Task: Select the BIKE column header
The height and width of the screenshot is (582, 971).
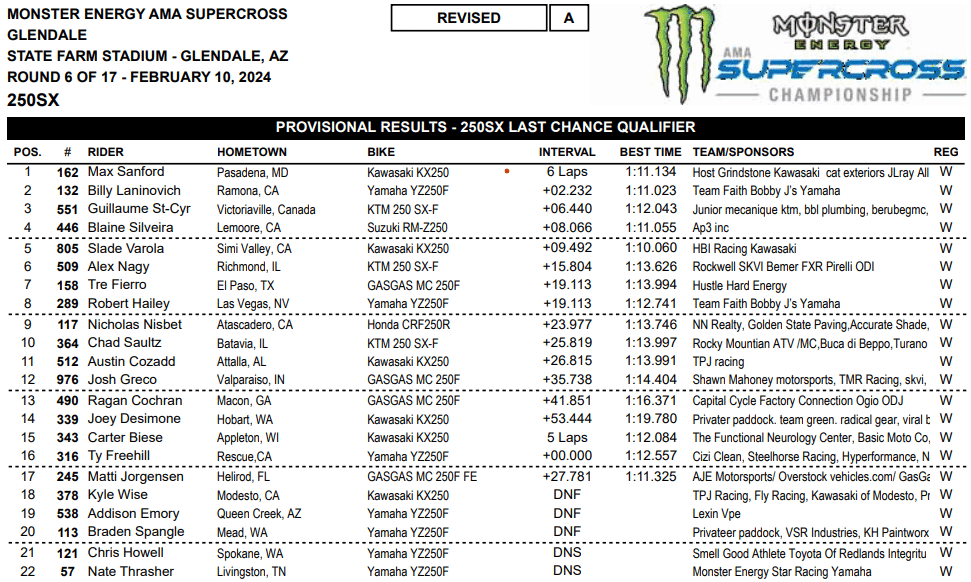Action: point(382,152)
